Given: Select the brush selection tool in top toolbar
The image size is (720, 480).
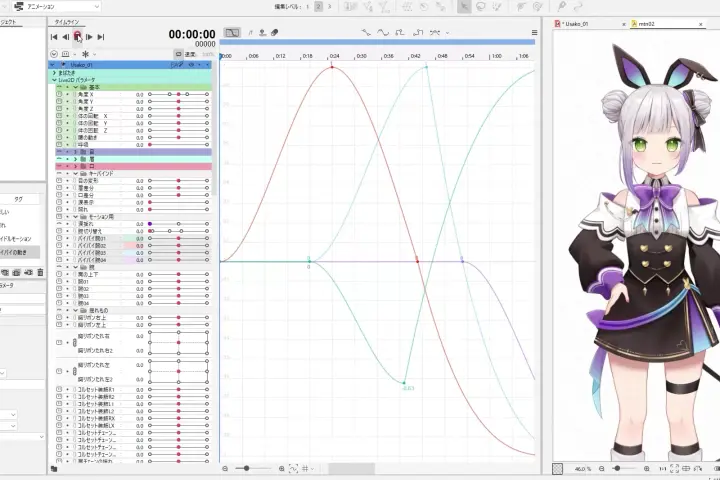Looking at the screenshot, I should (497, 6).
